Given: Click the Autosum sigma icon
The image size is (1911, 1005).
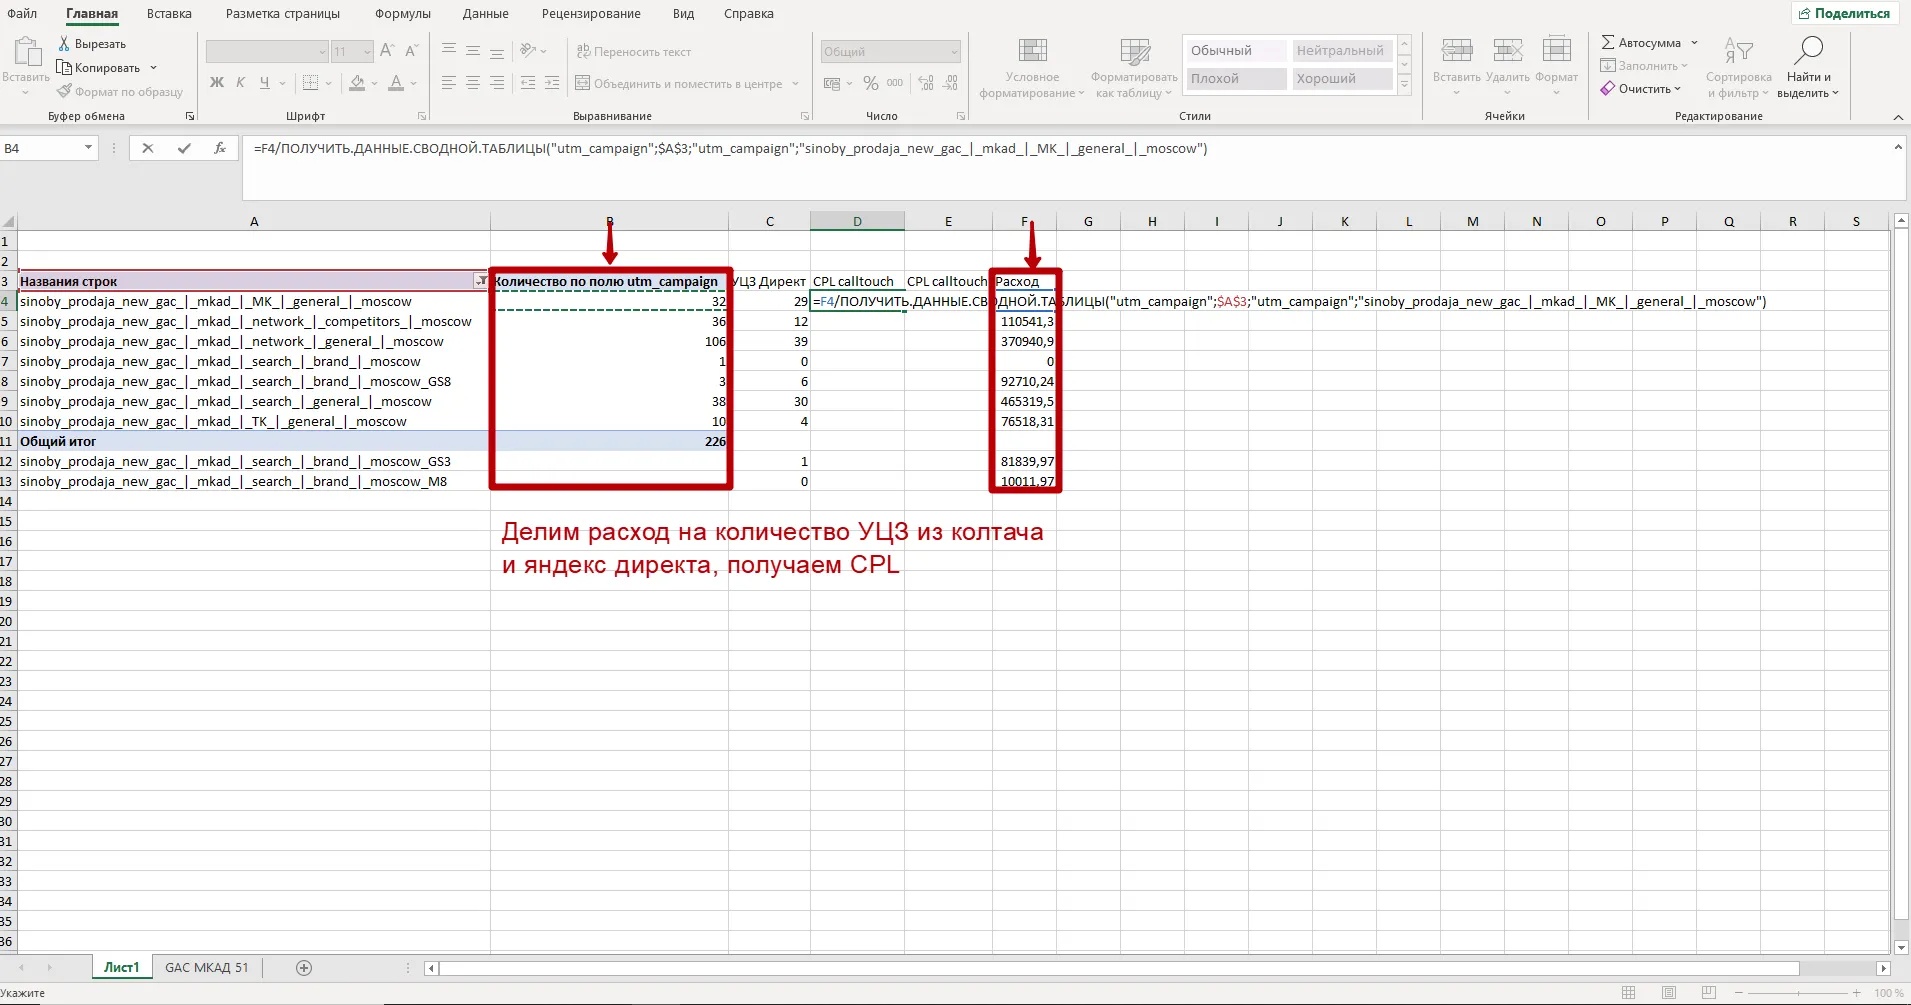Looking at the screenshot, I should point(1607,43).
